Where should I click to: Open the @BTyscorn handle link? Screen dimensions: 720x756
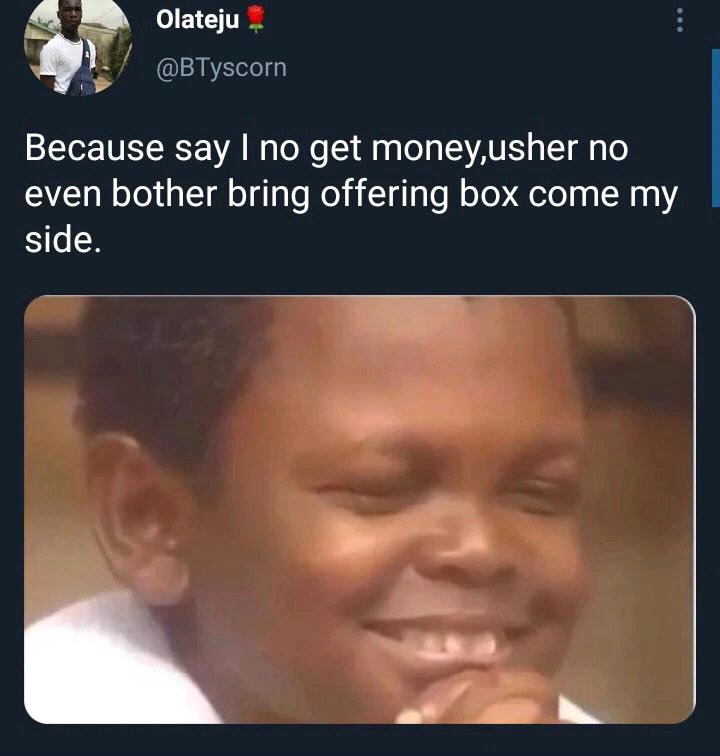(x=221, y=68)
